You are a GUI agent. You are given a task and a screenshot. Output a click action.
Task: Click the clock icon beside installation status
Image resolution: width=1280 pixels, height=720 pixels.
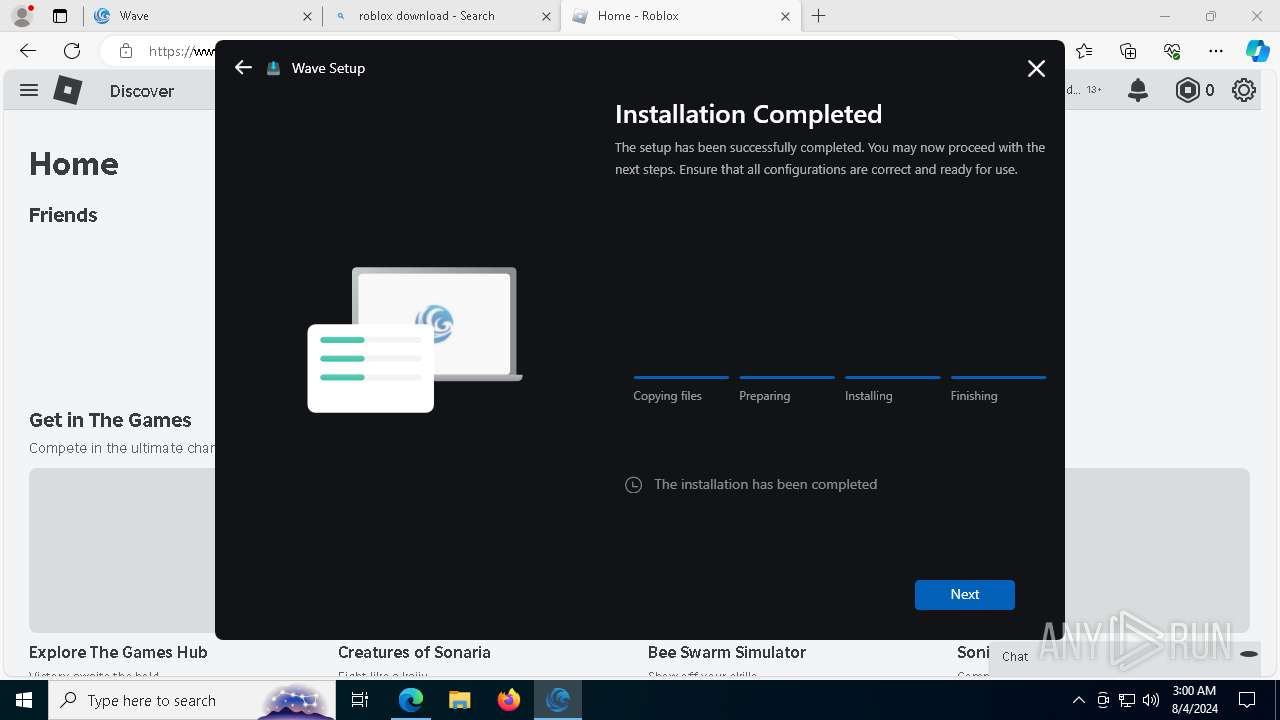pyautogui.click(x=633, y=485)
